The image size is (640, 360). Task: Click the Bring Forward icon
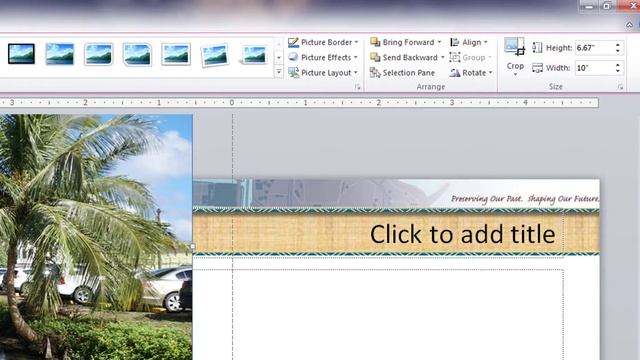point(375,42)
